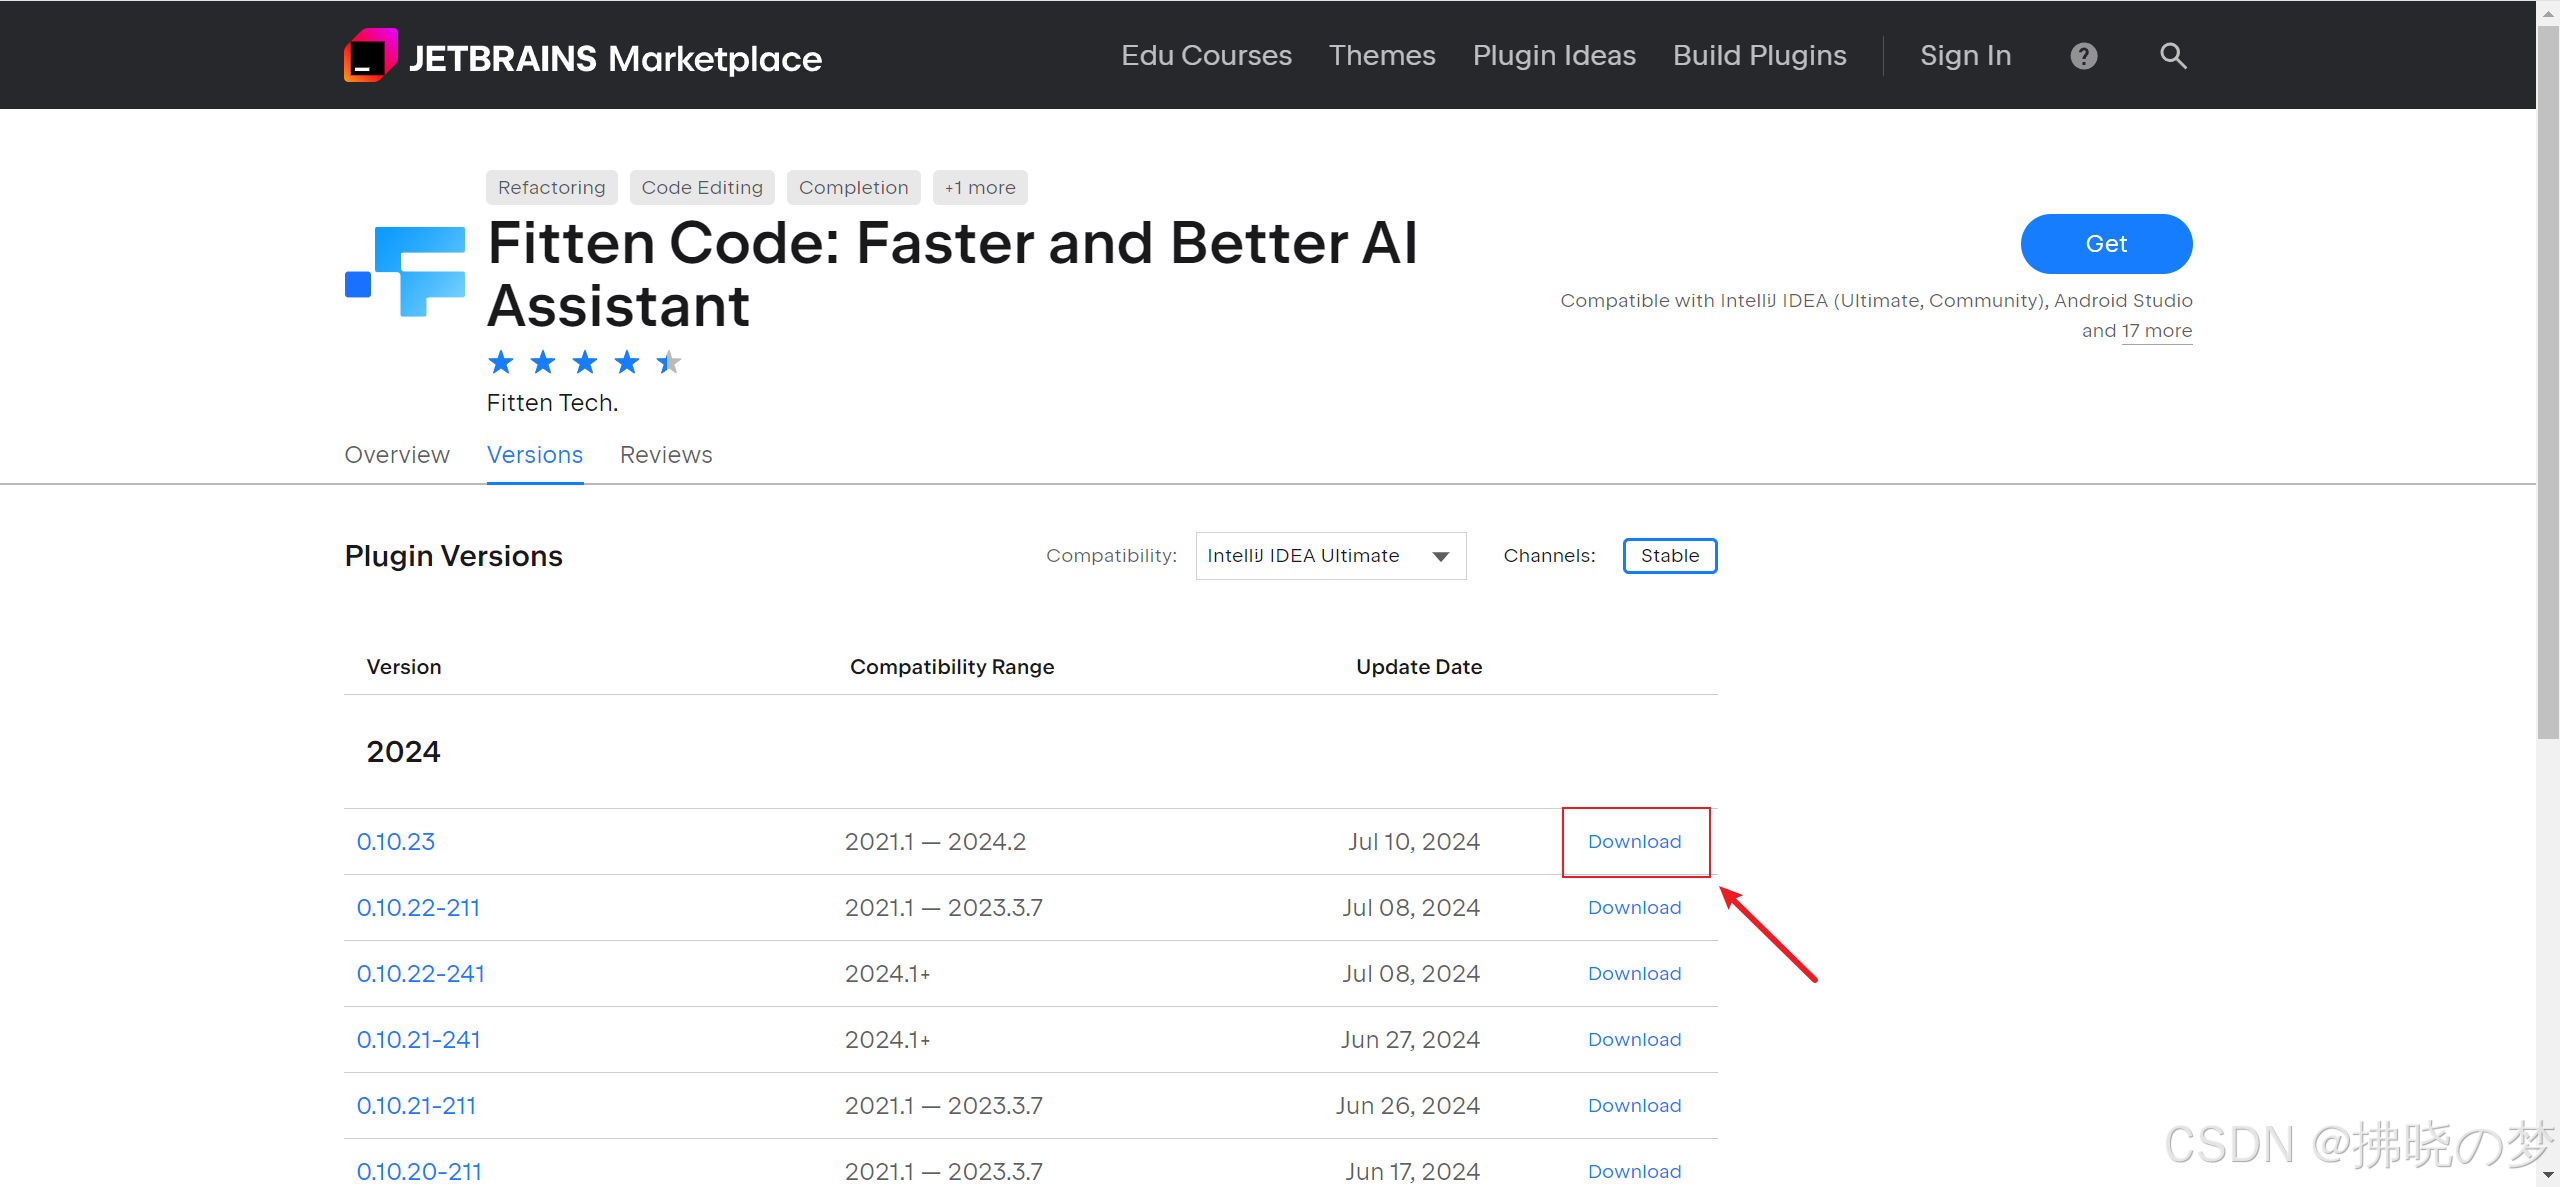Screen dimensions: 2560x1187
Task: Expand the 17 more compatible products link
Action: tap(2156, 331)
